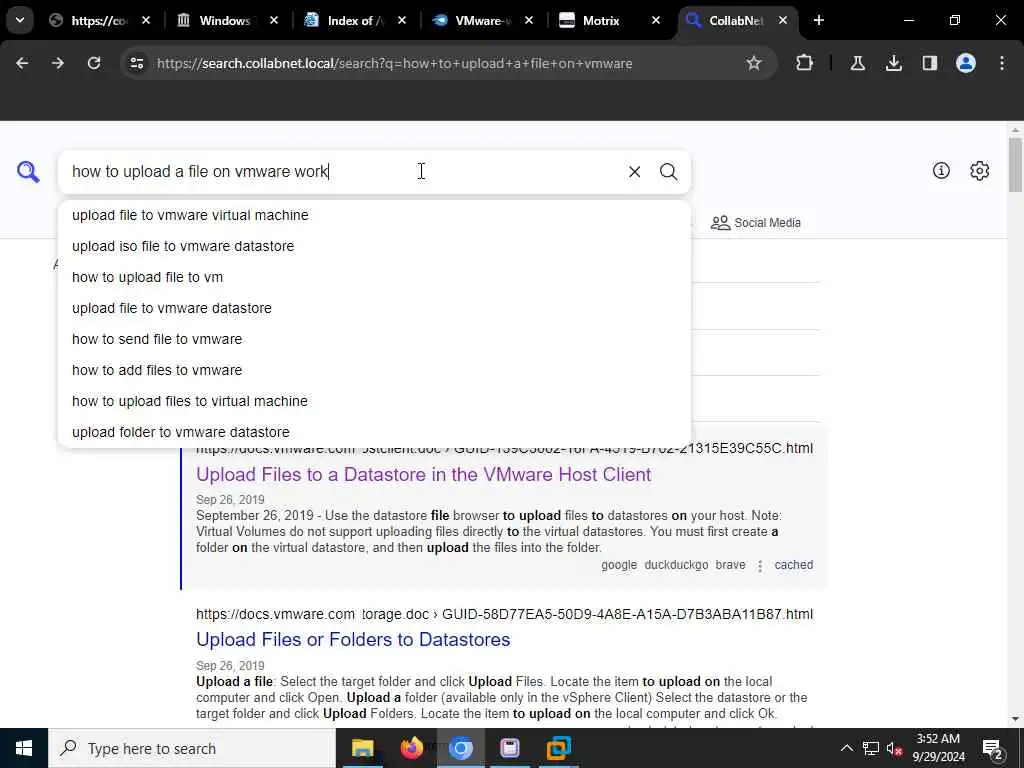Show hidden tray icons chevron

(x=846, y=748)
